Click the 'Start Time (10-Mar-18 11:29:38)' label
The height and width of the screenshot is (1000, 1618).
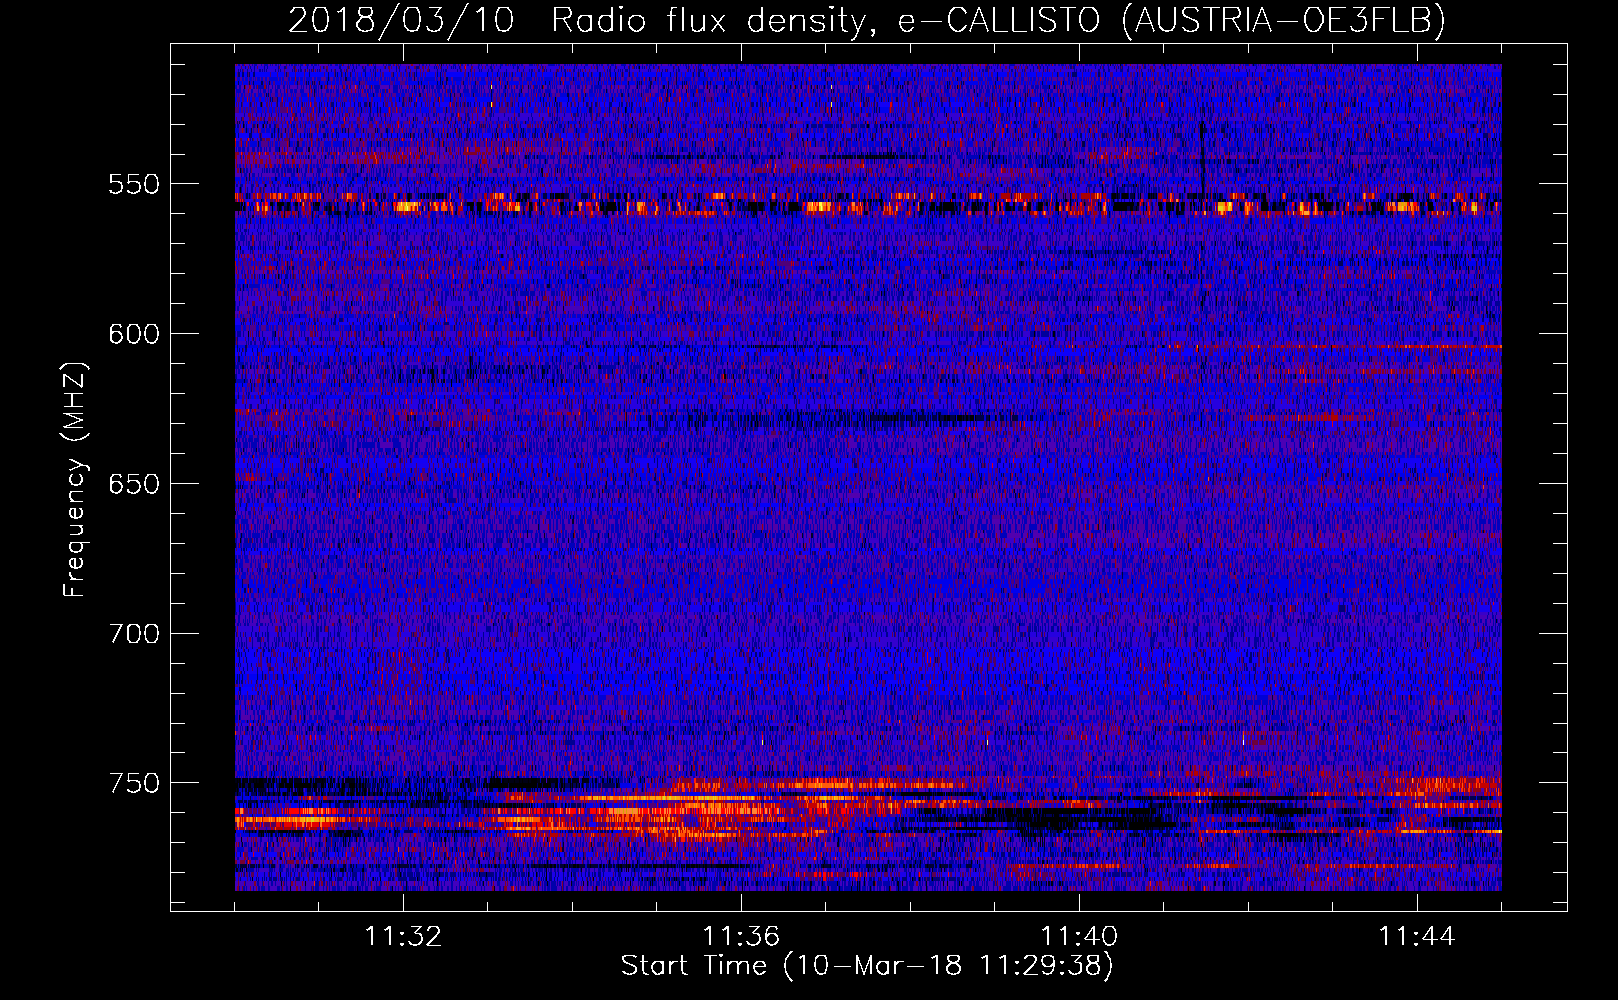click(867, 966)
